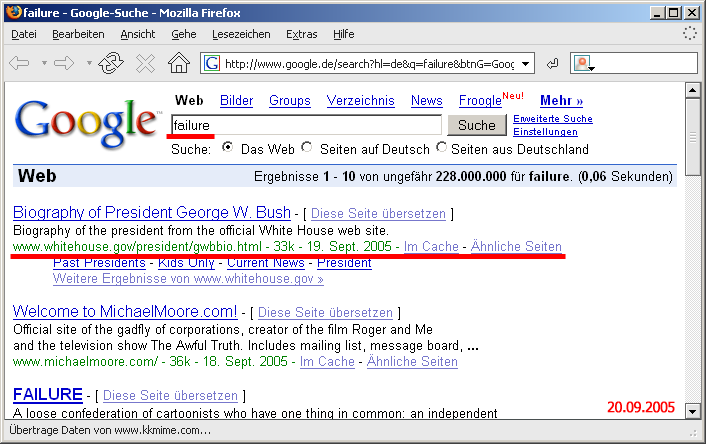Viewport: 706px width, 444px height.
Task: Open the Forward history dropdown arrow
Action: (x=89, y=63)
